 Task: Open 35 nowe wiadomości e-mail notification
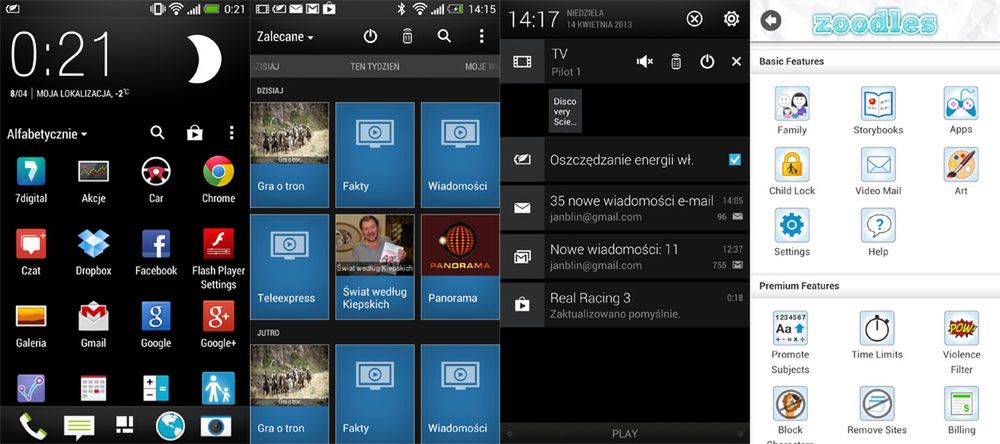click(624, 208)
